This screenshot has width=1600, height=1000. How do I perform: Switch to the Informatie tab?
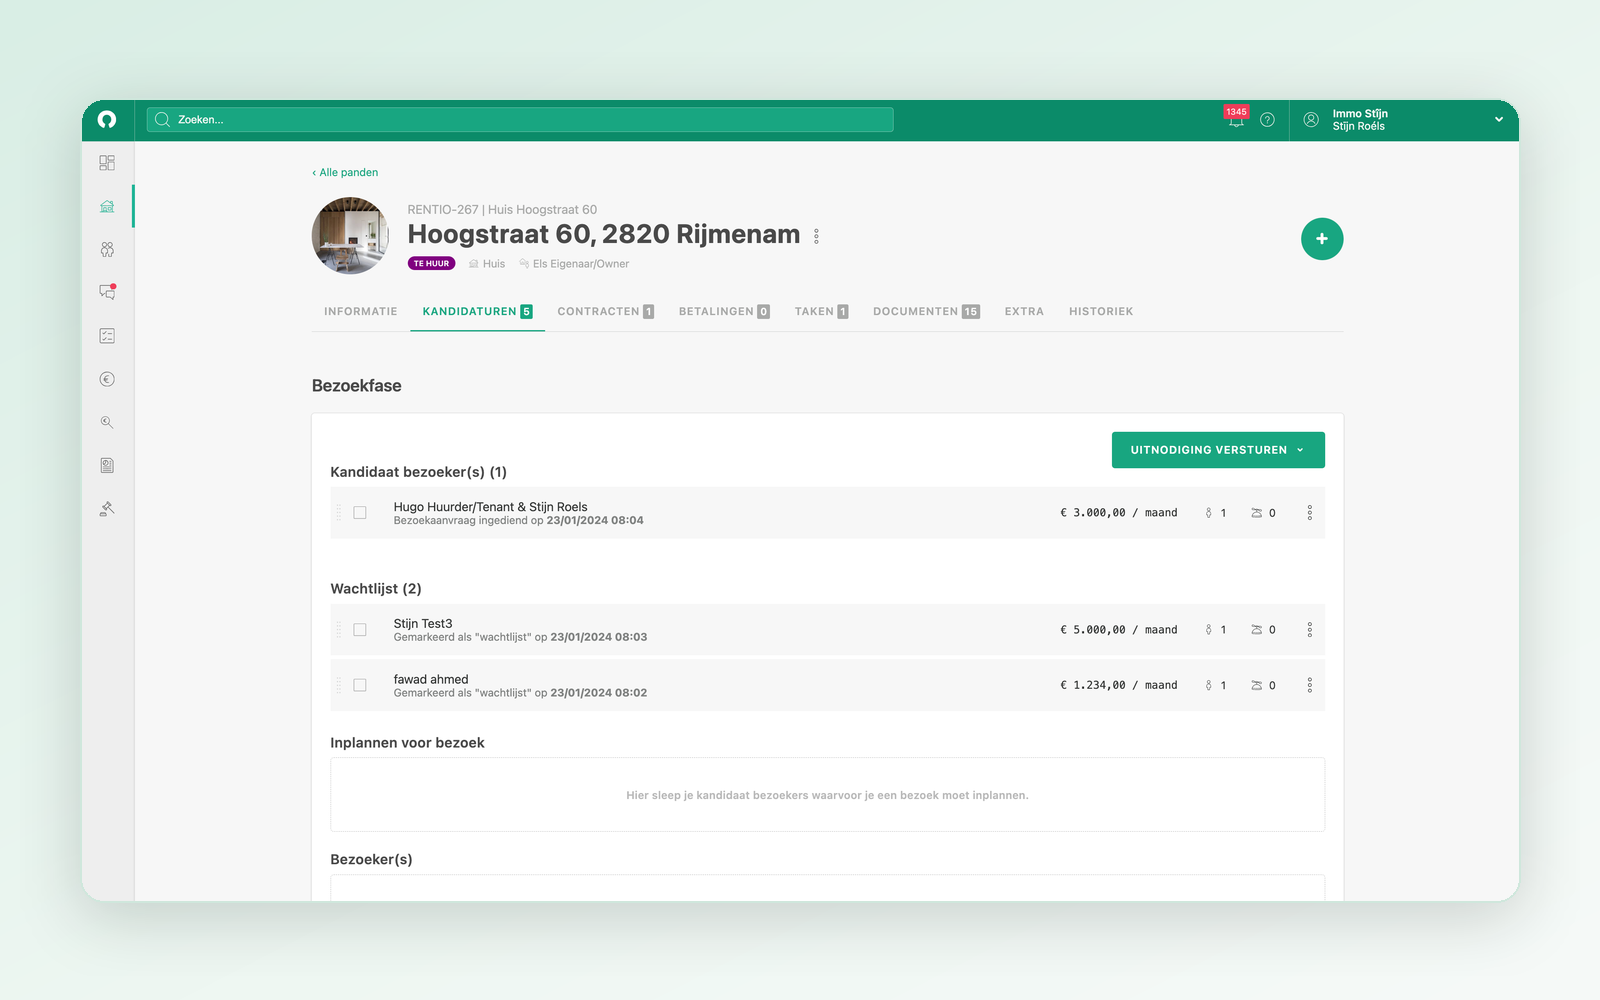(361, 312)
